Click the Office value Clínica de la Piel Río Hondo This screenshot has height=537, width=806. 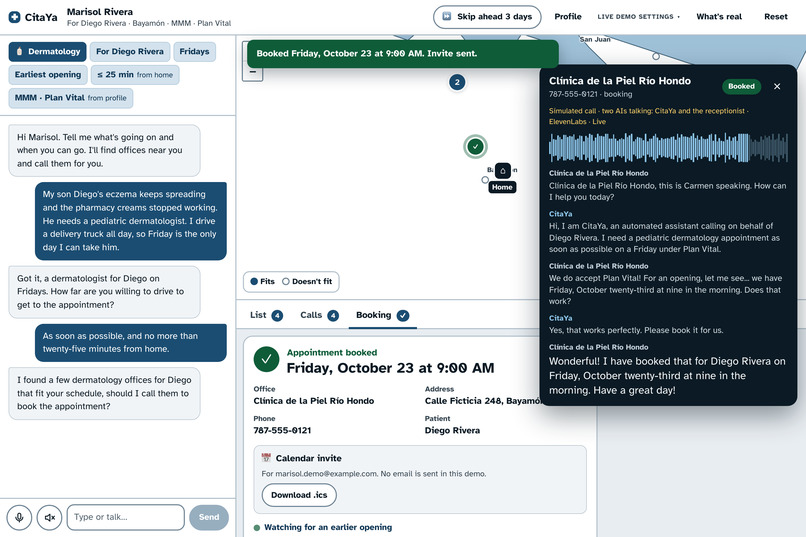tap(314, 401)
